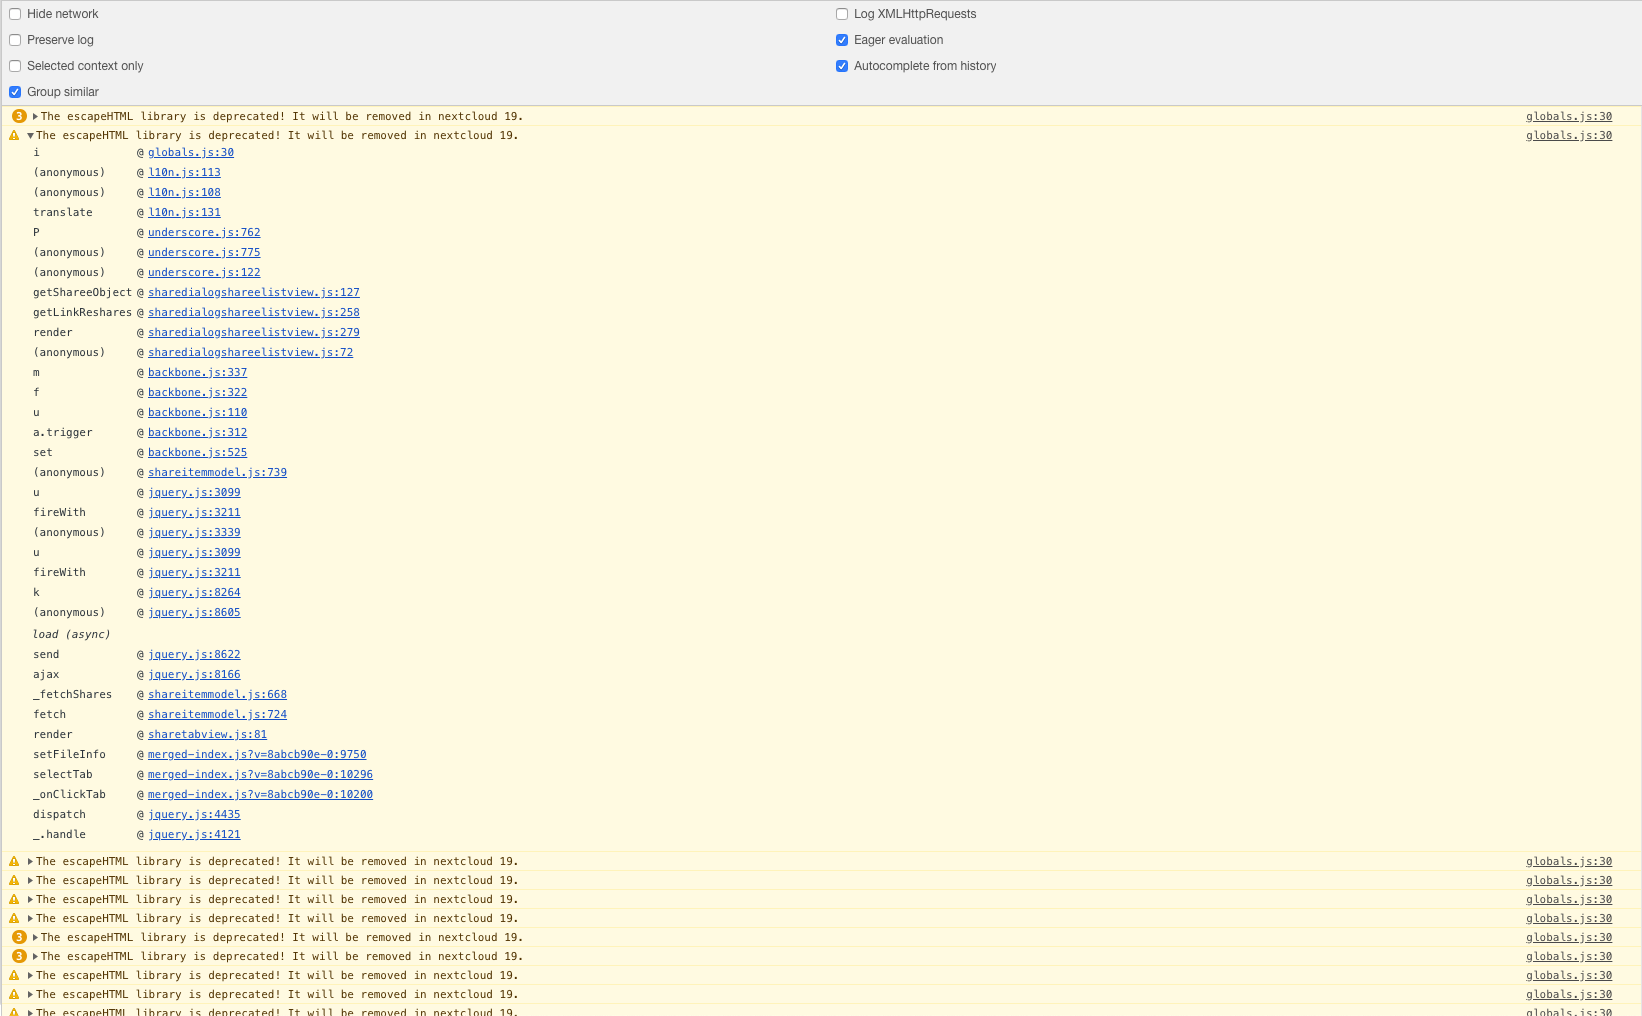The height and width of the screenshot is (1016, 1642).
Task: Open merged-index.js 9750 setFileInfo link
Action: (x=257, y=754)
